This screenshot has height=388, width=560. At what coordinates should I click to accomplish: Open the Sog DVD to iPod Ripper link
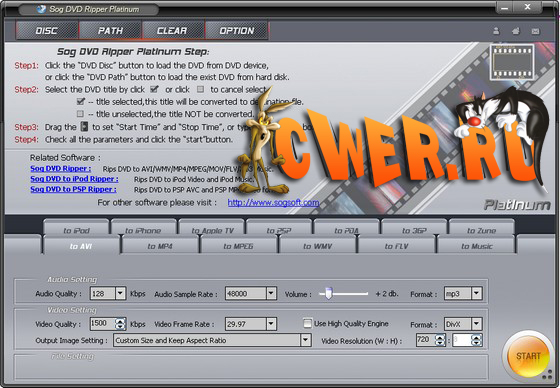(x=74, y=179)
